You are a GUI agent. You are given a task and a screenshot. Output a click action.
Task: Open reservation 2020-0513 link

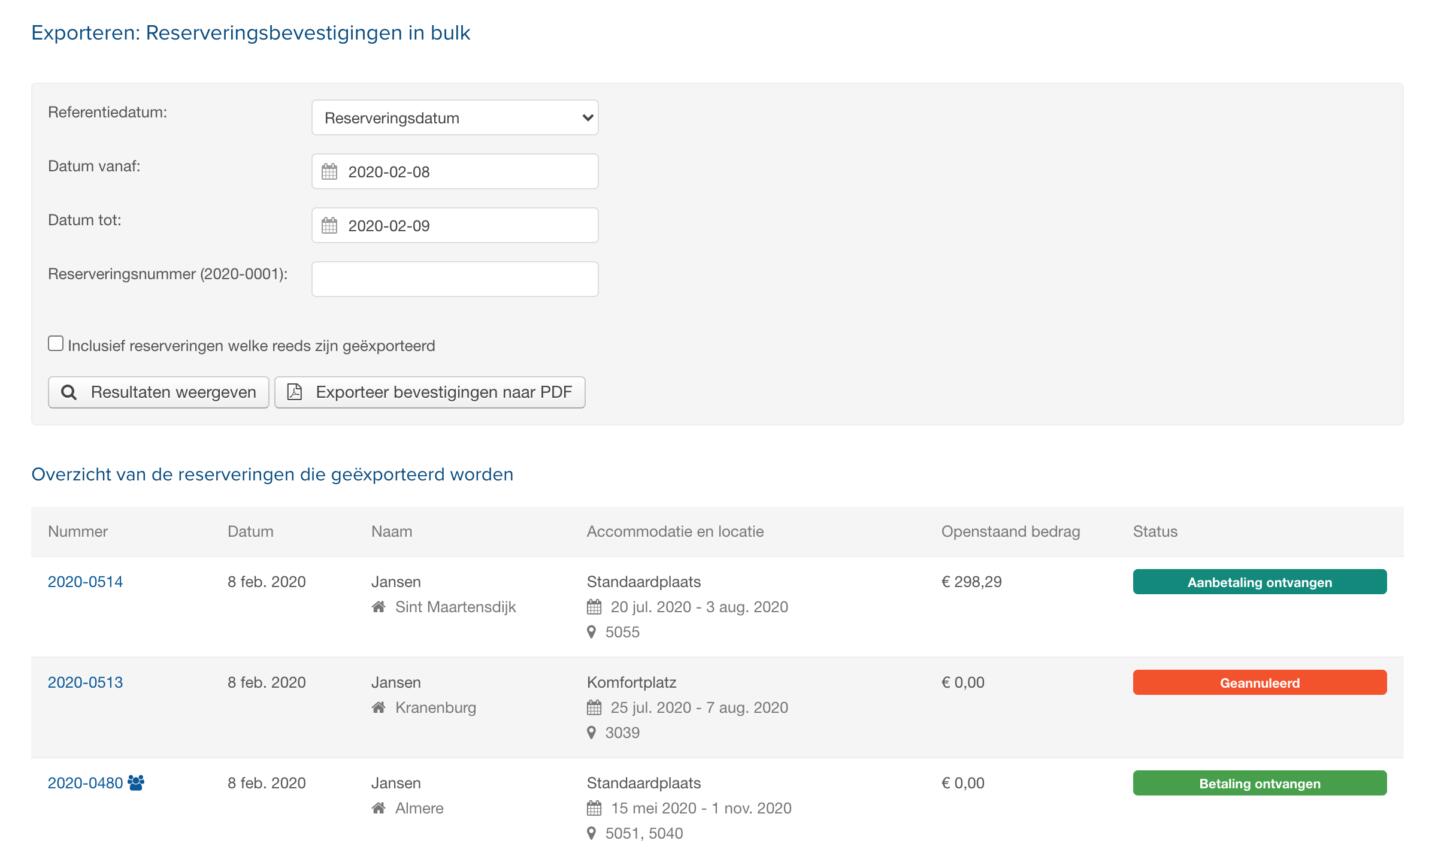pos(85,683)
